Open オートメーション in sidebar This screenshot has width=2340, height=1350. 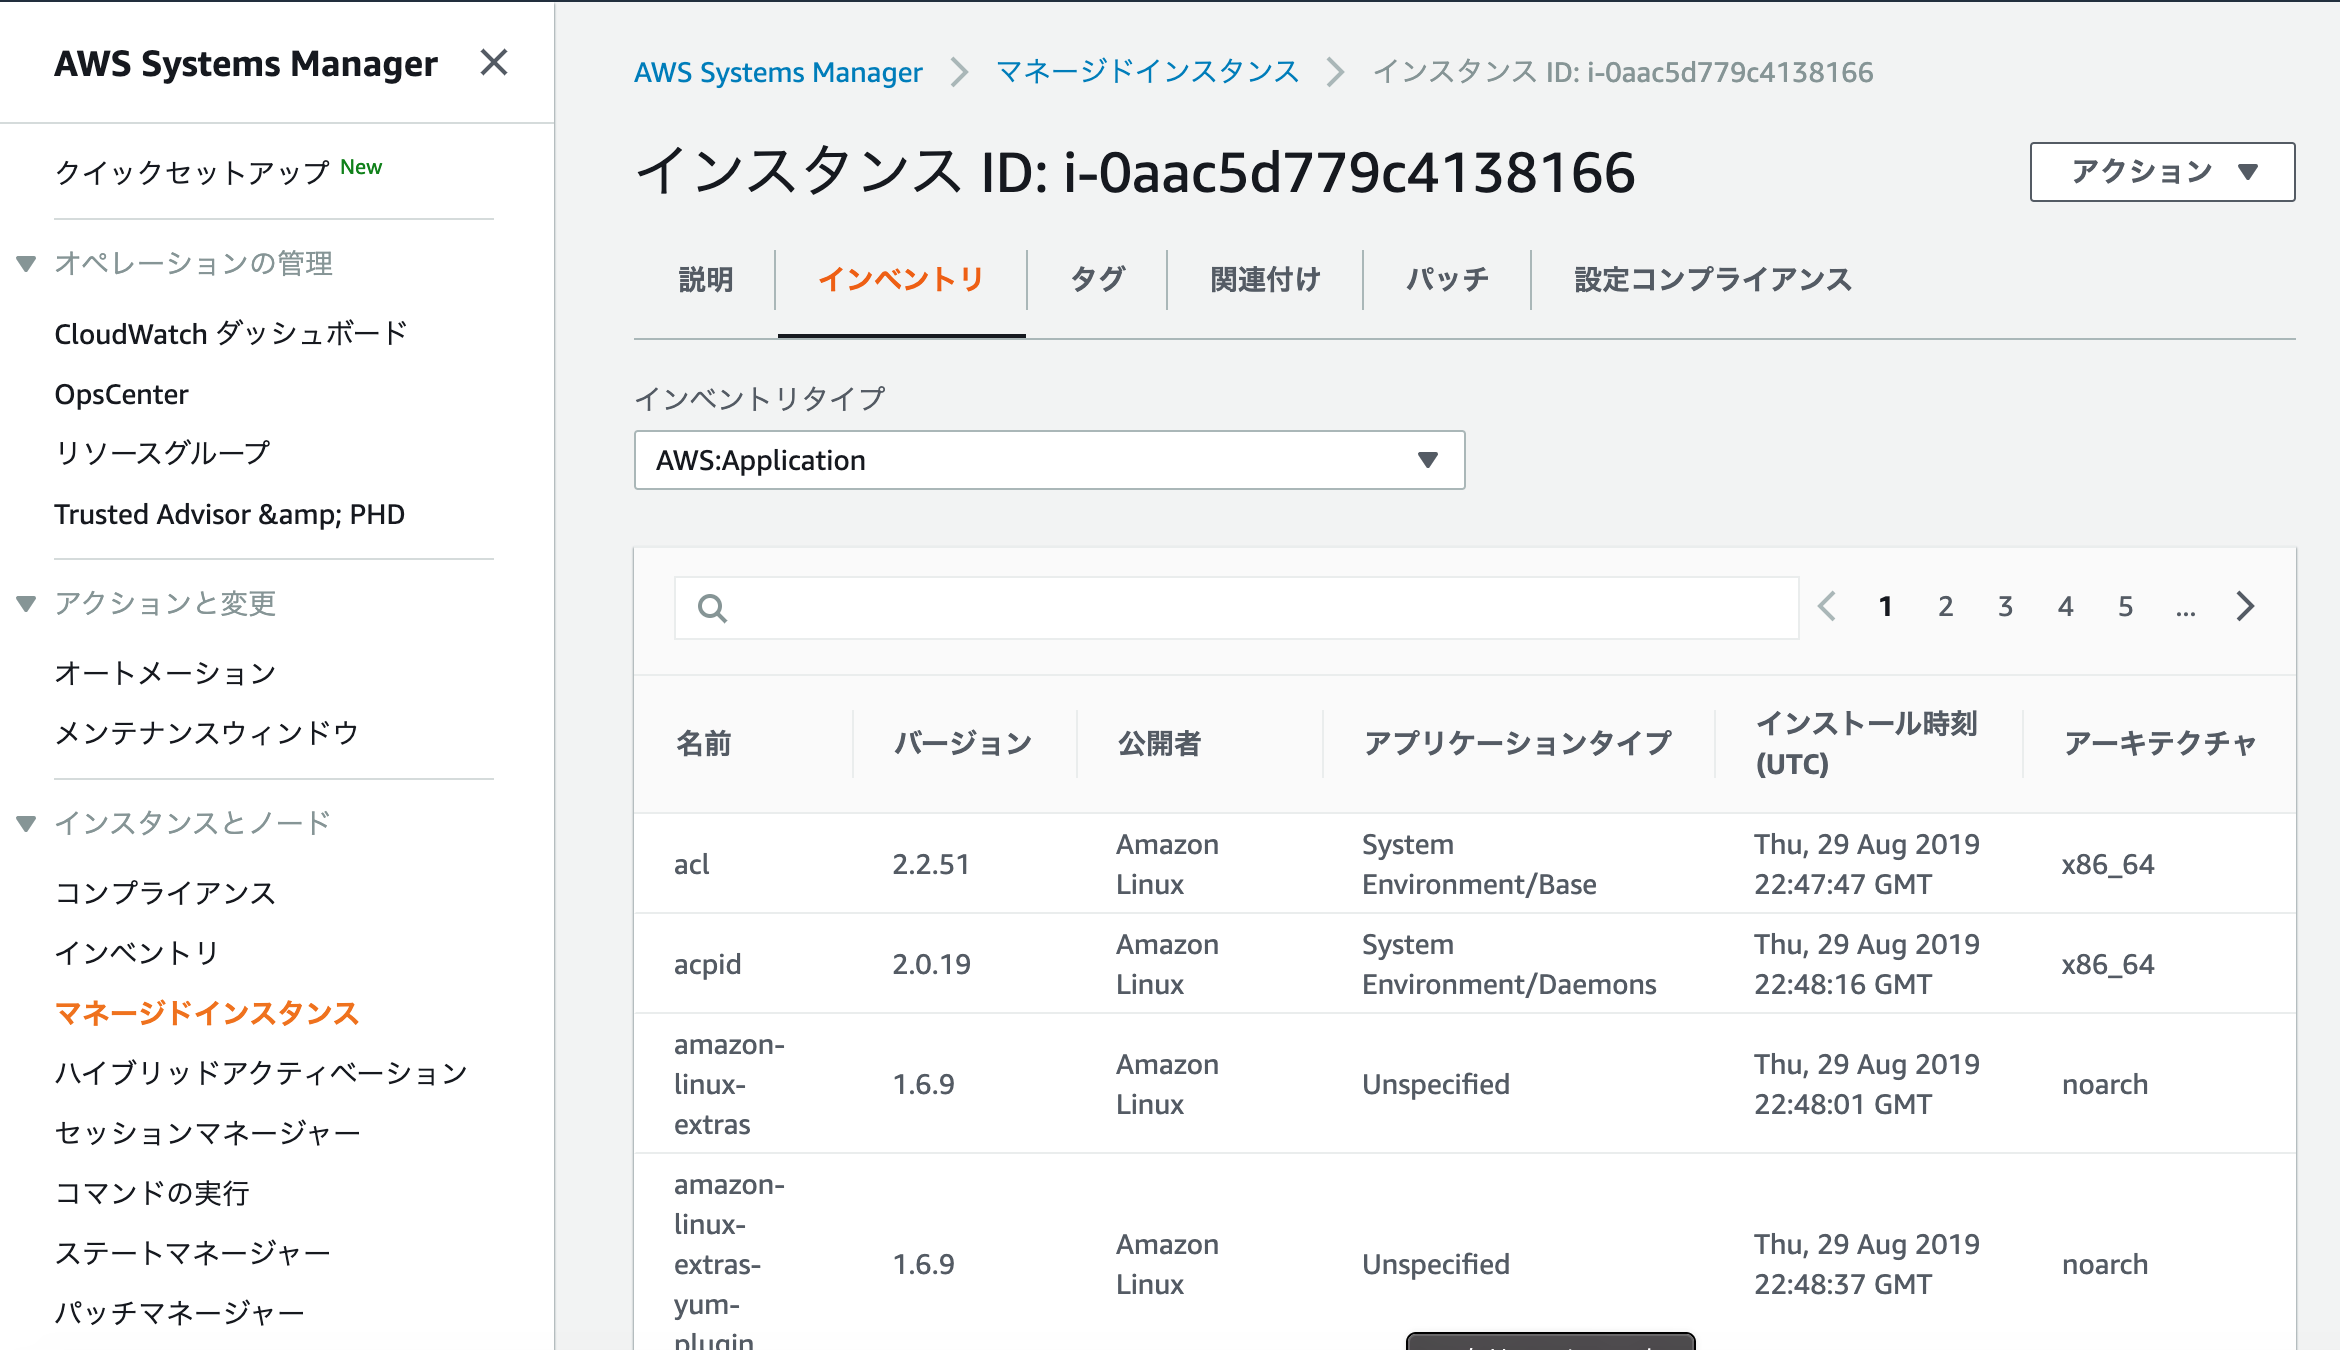click(165, 673)
